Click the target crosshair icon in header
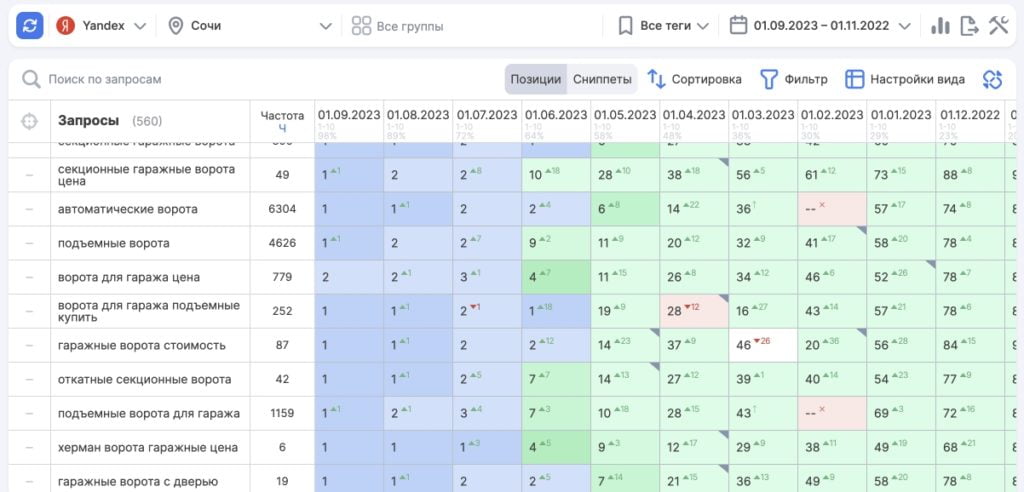1024x492 pixels. (x=29, y=121)
